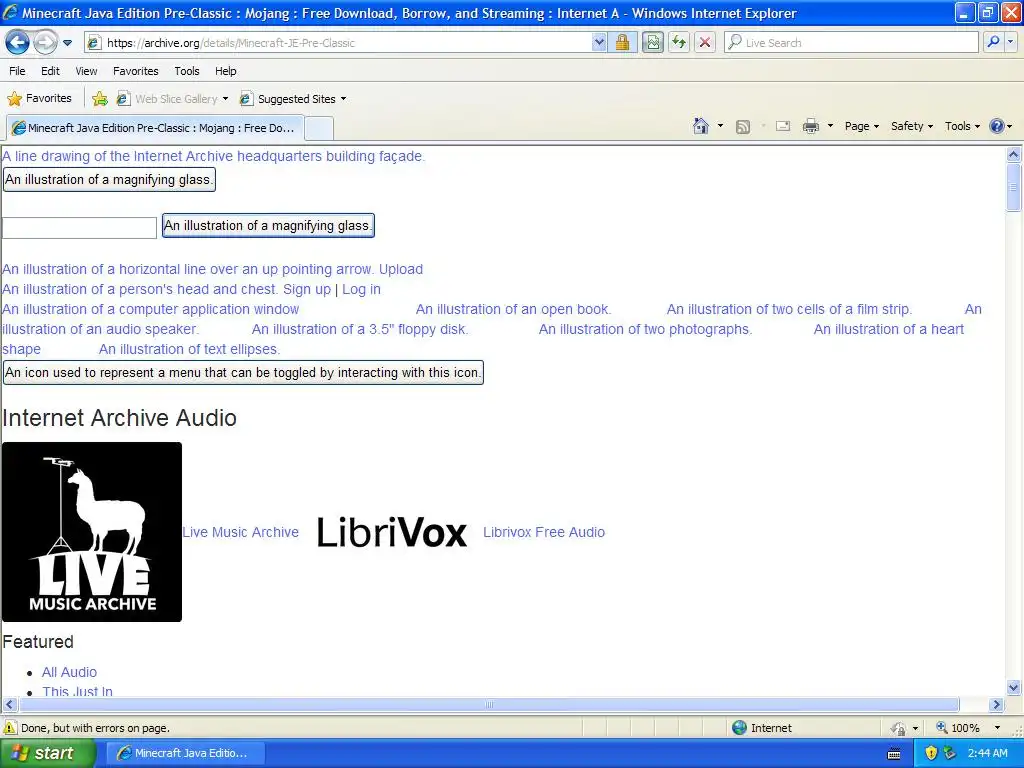Screen dimensions: 1024x768
Task: Open the Favorites menu
Action: click(x=136, y=71)
